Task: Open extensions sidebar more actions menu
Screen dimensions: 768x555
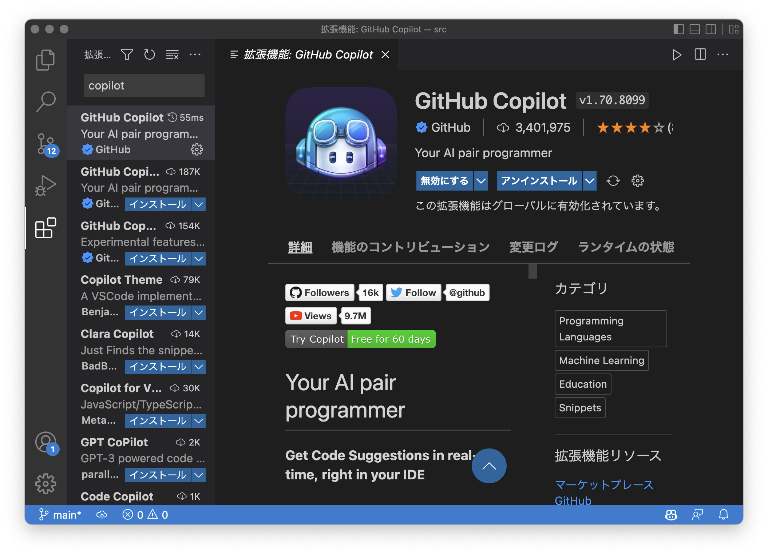Action: 195,54
